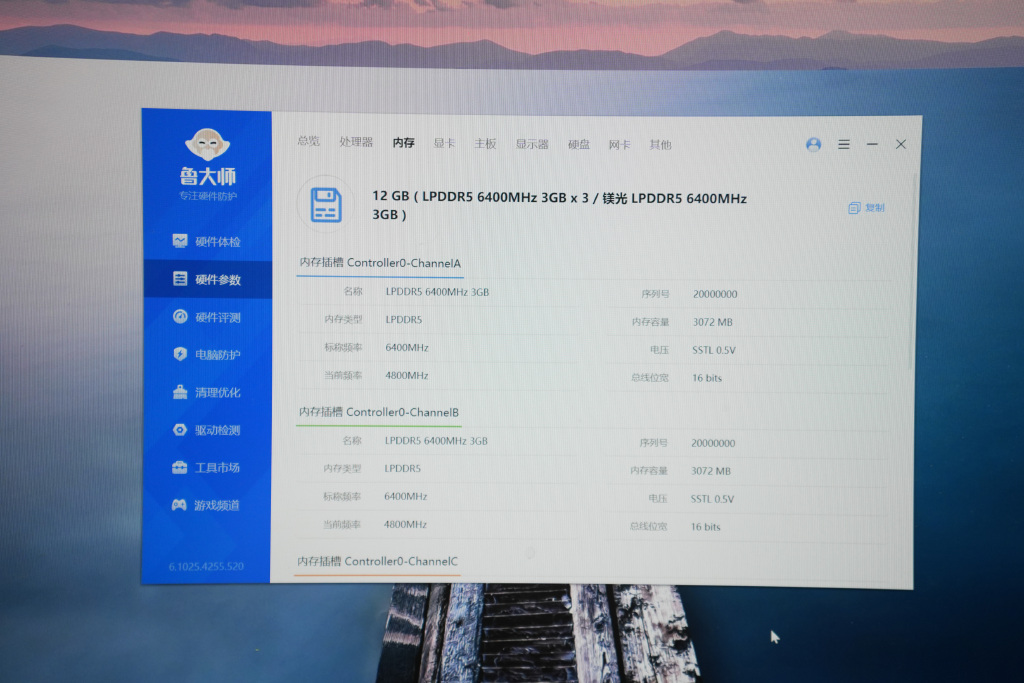Screen dimensions: 1024x683
Task: Open 硬件评测 in the sidebar
Action: point(207,317)
